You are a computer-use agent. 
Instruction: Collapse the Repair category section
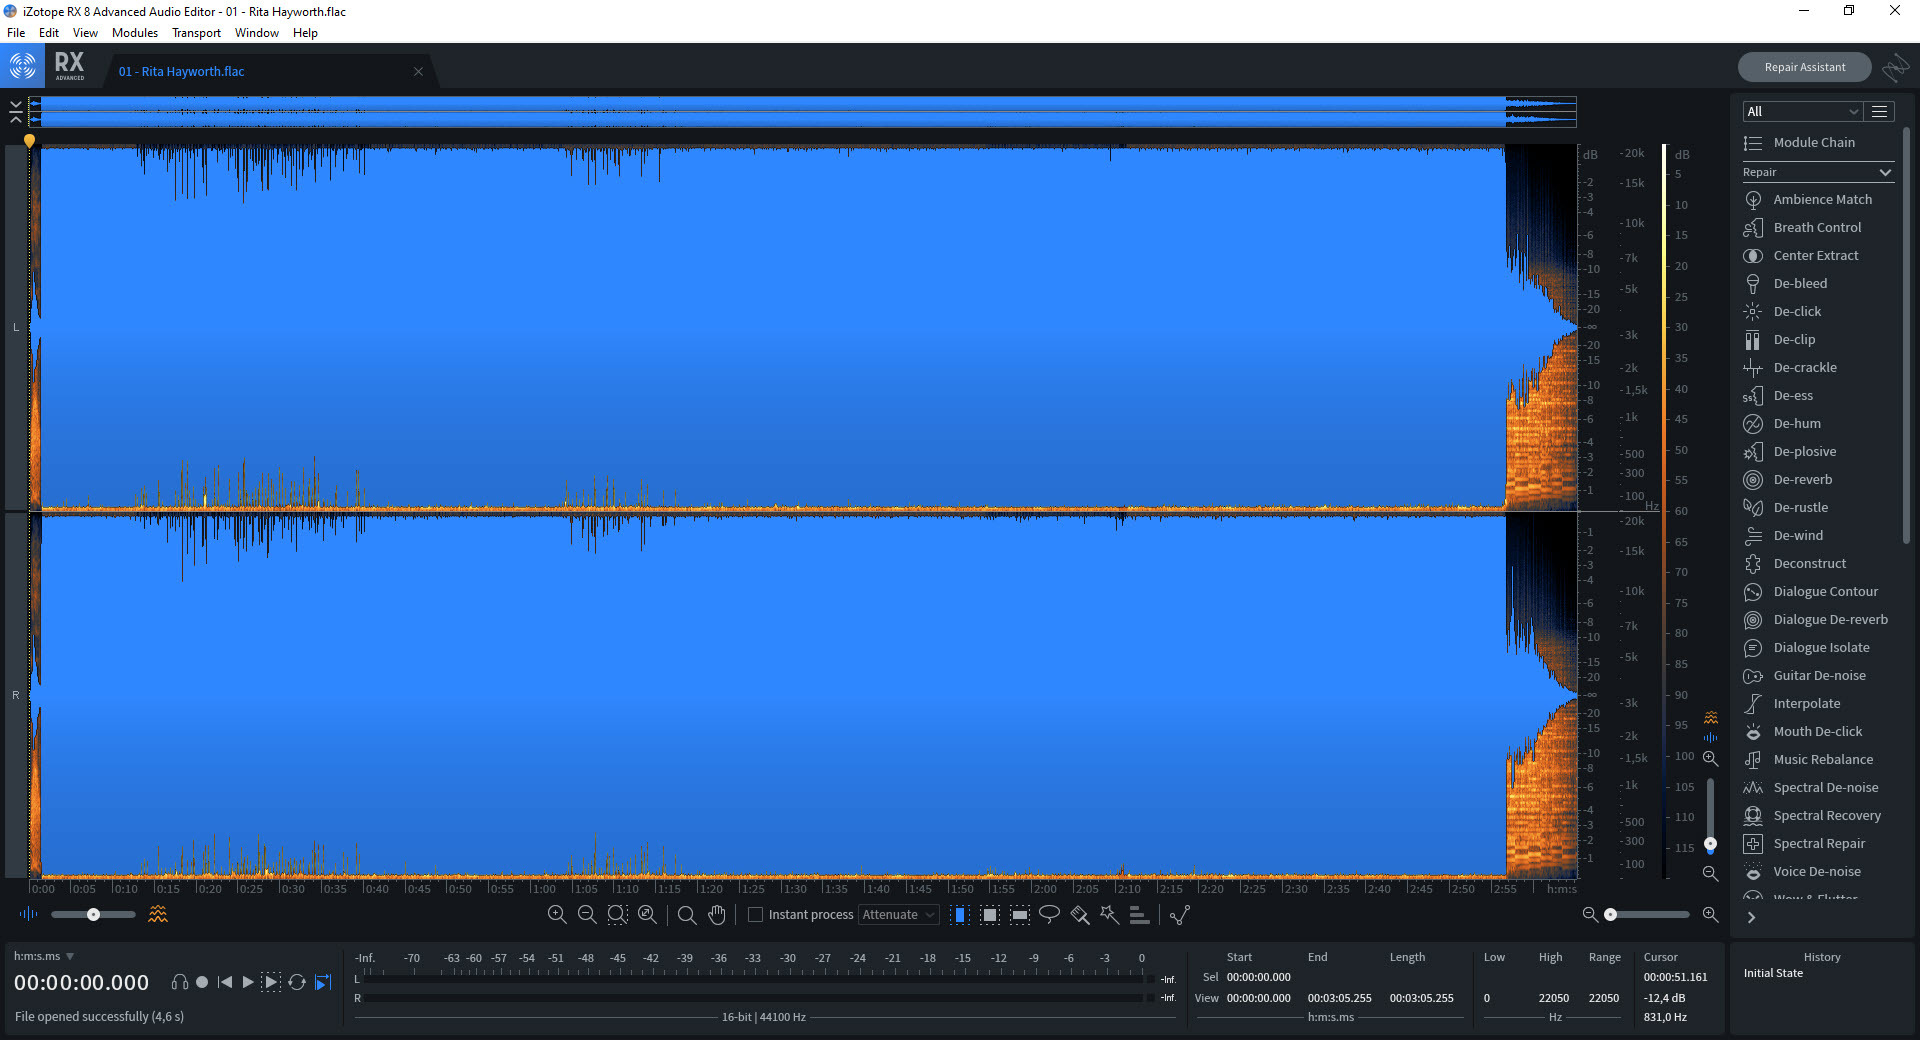[1885, 173]
